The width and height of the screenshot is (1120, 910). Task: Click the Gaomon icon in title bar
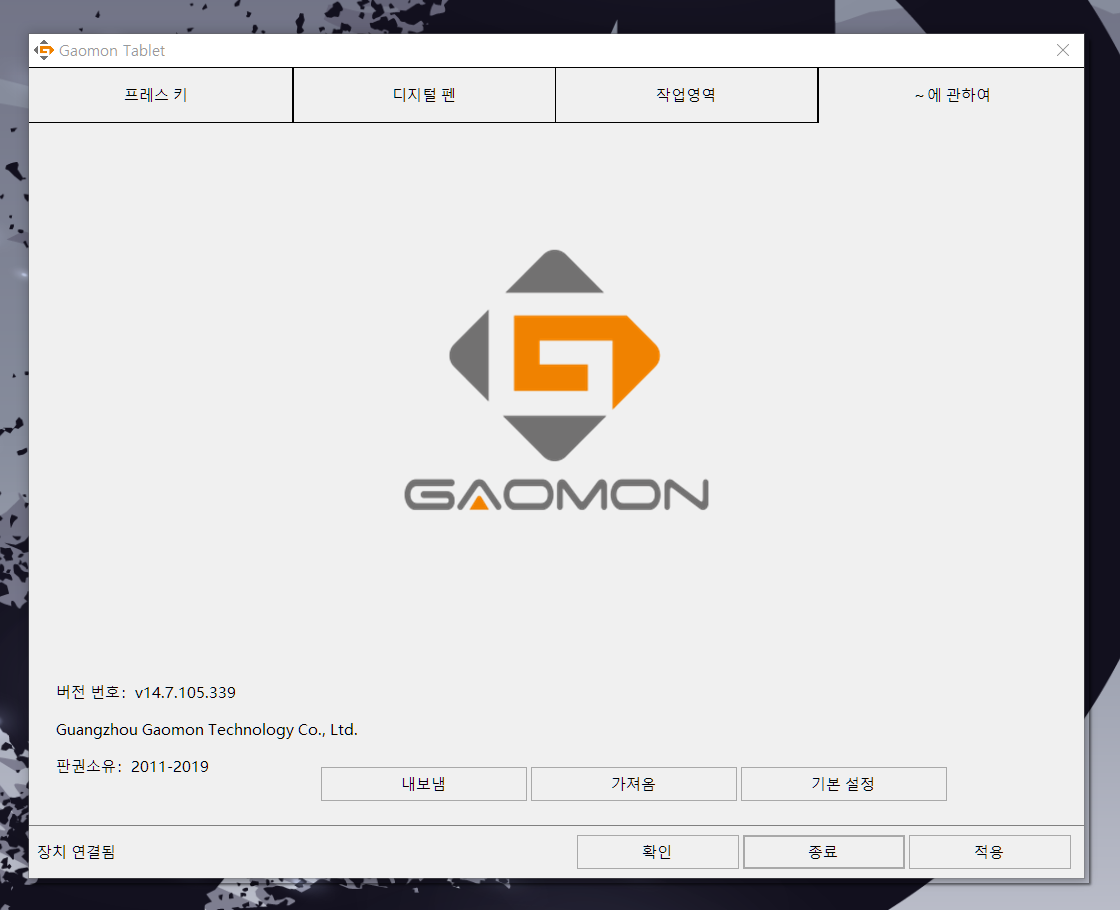pyautogui.click(x=44, y=50)
